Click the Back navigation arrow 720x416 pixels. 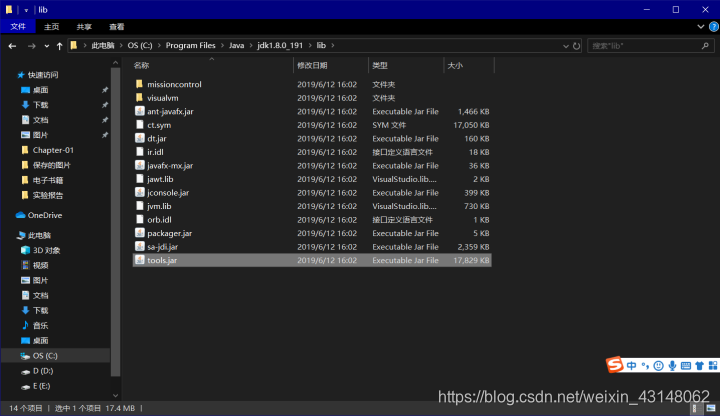12,46
